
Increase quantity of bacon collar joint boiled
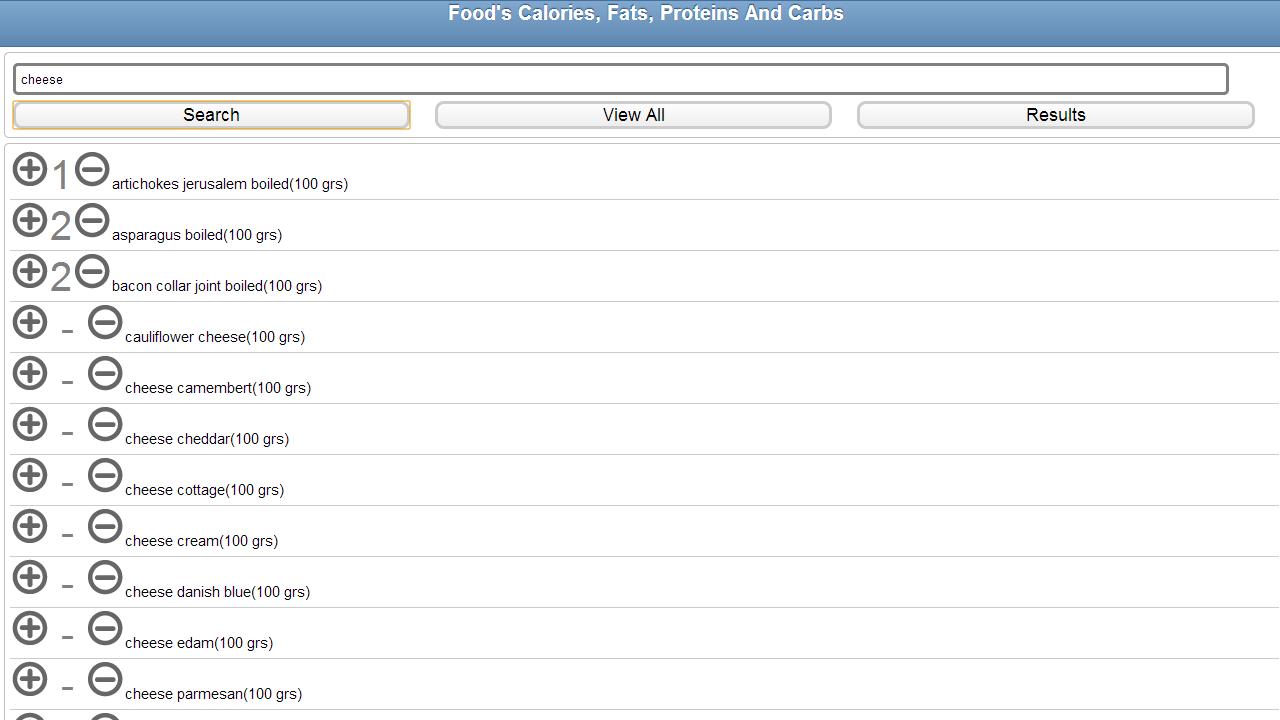pos(29,271)
